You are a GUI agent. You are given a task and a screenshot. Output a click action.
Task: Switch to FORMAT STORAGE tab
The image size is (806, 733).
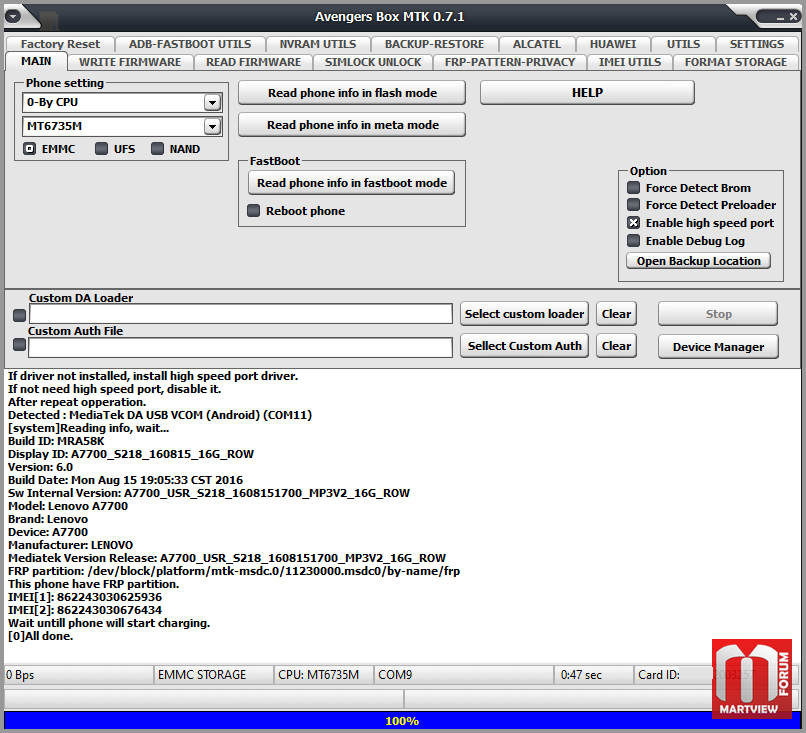pyautogui.click(x=736, y=62)
